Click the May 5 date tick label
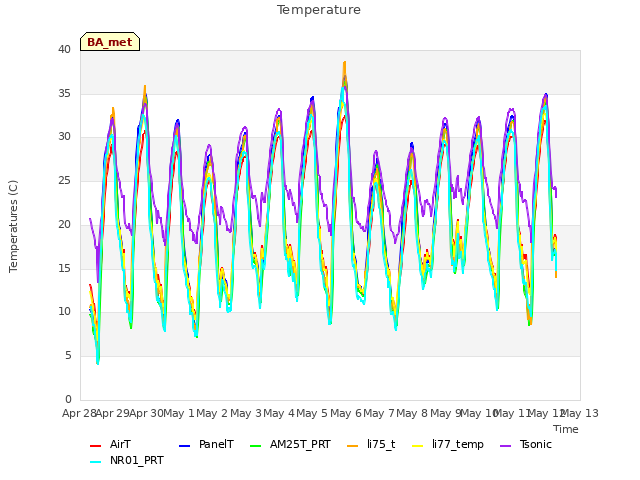The height and width of the screenshot is (480, 640). [x=312, y=413]
